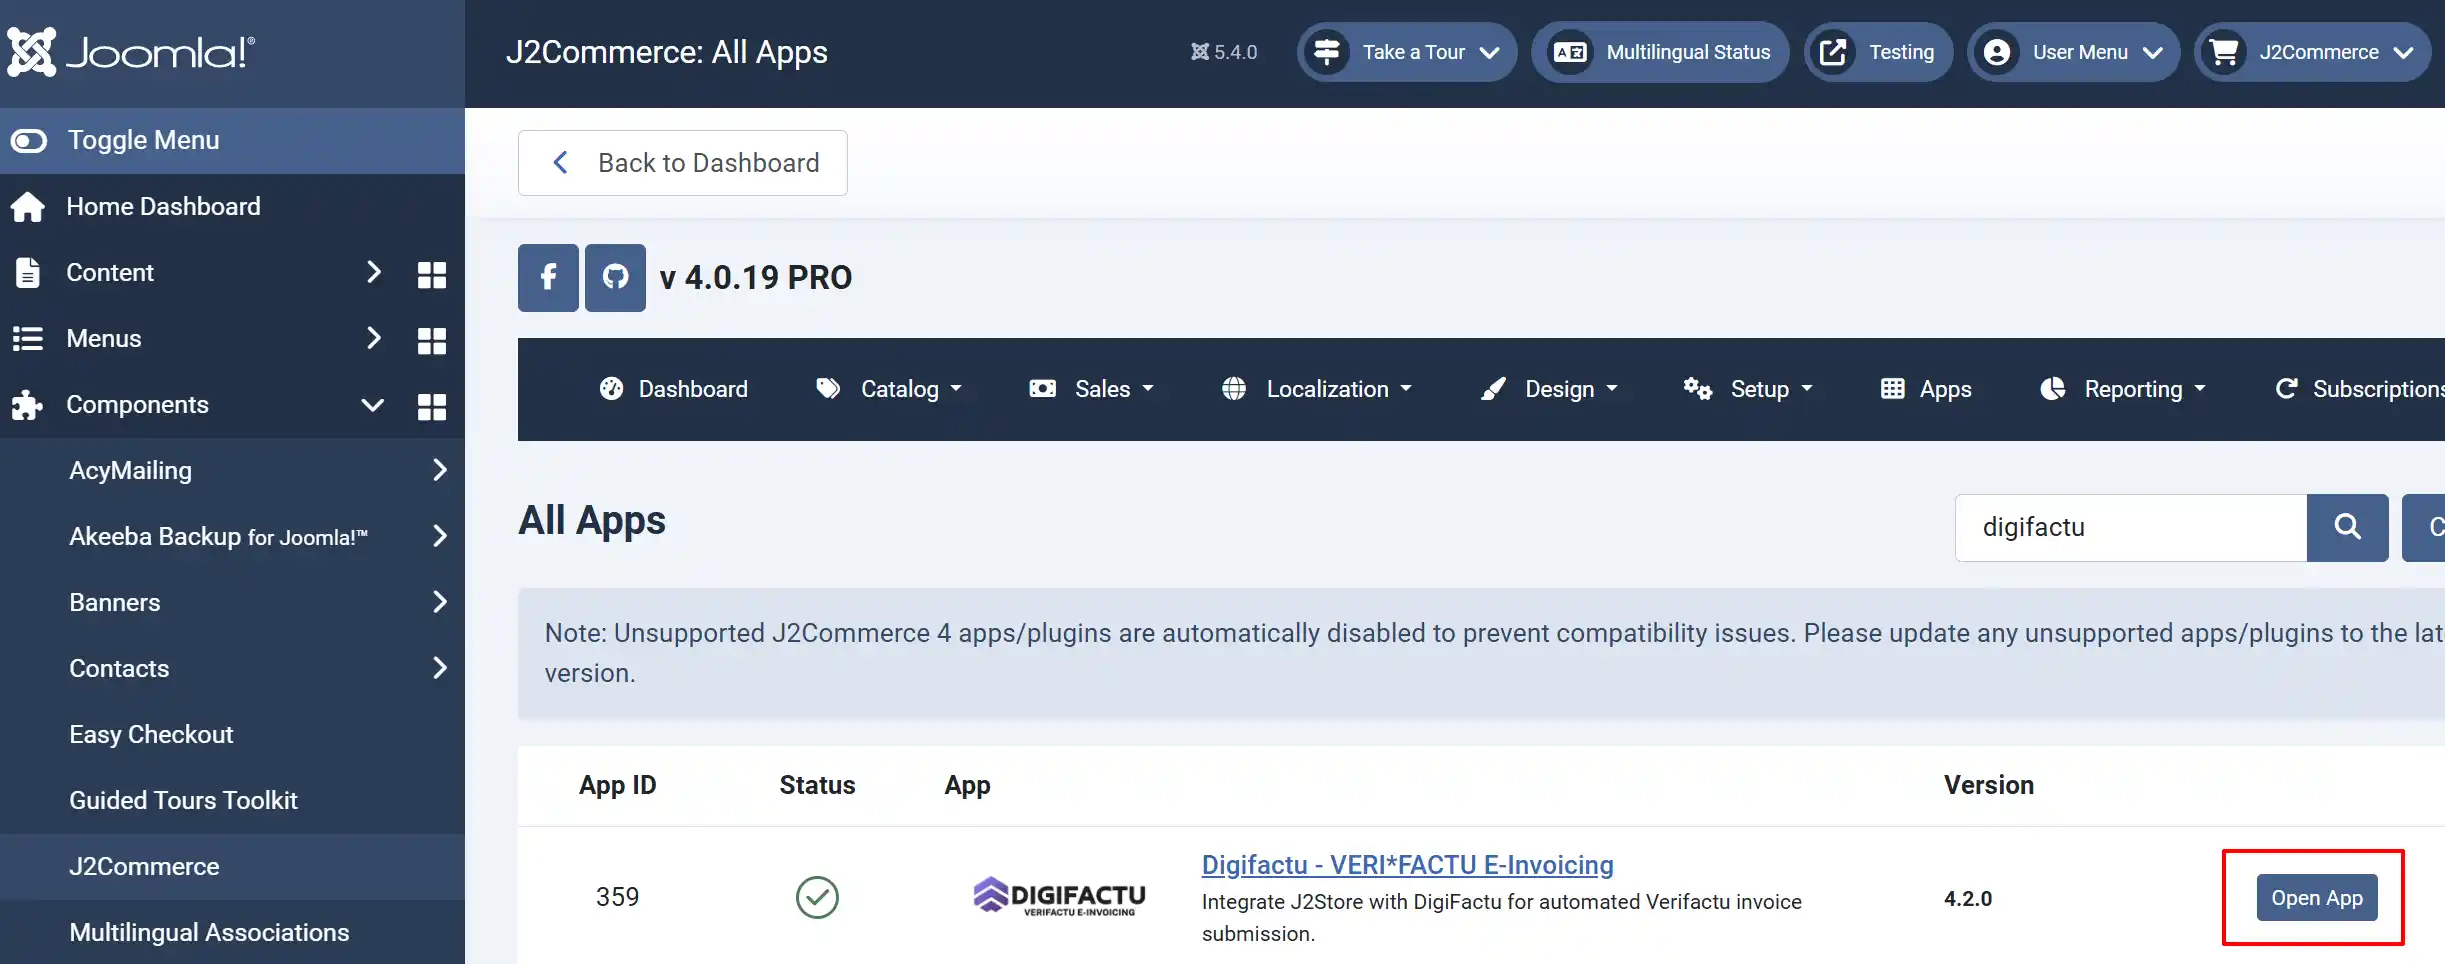Click the Digifactu logo thumbnail
Image resolution: width=2445 pixels, height=964 pixels.
(1059, 896)
